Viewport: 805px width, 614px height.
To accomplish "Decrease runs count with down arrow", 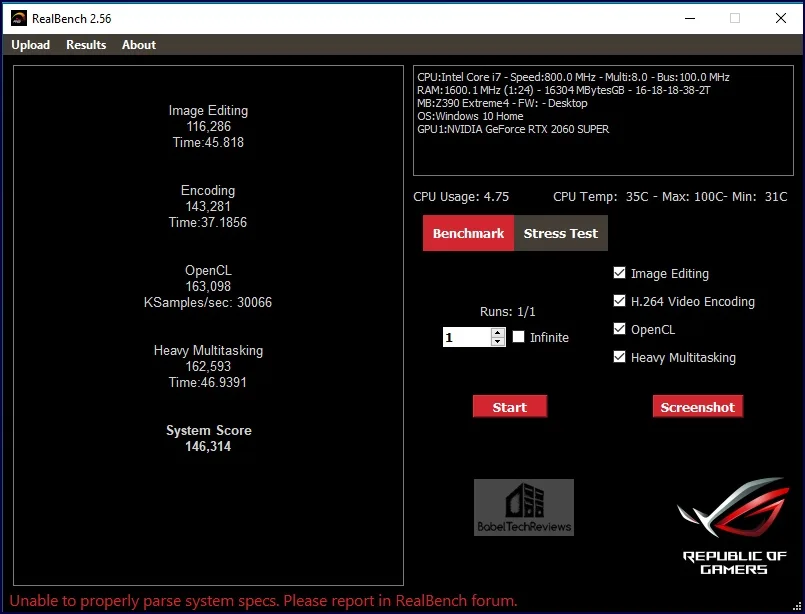I will (x=497, y=341).
